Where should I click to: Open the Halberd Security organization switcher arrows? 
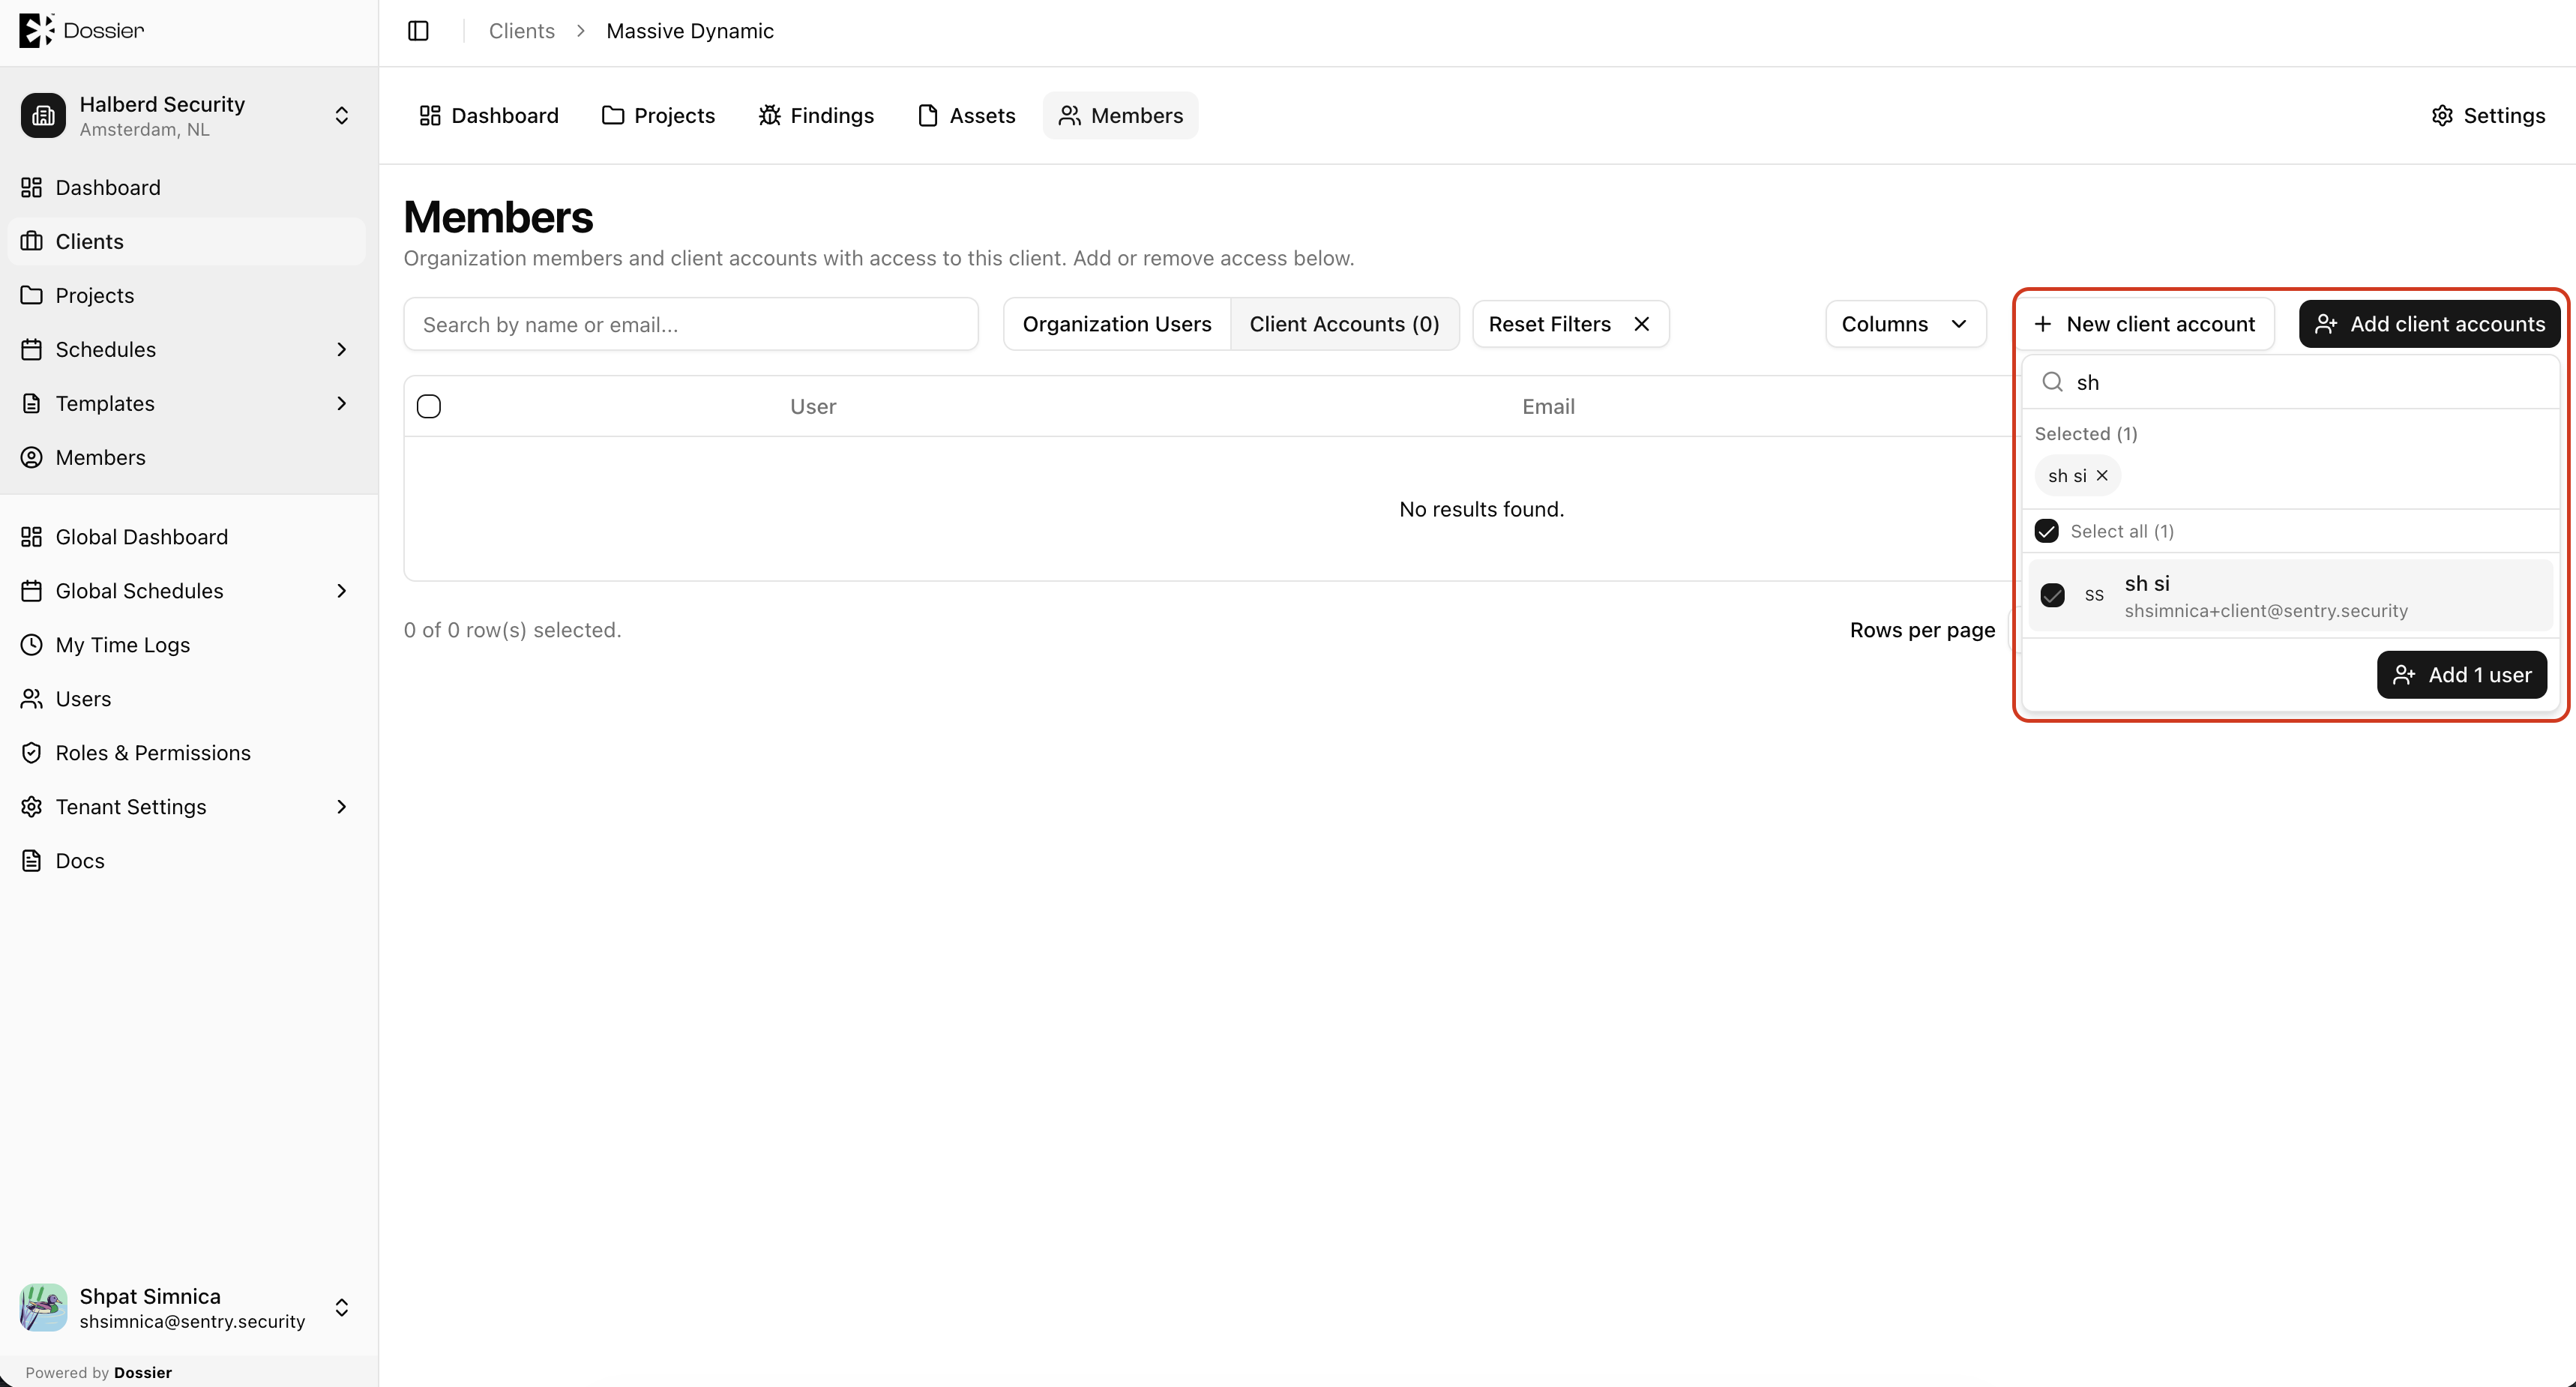pos(341,115)
